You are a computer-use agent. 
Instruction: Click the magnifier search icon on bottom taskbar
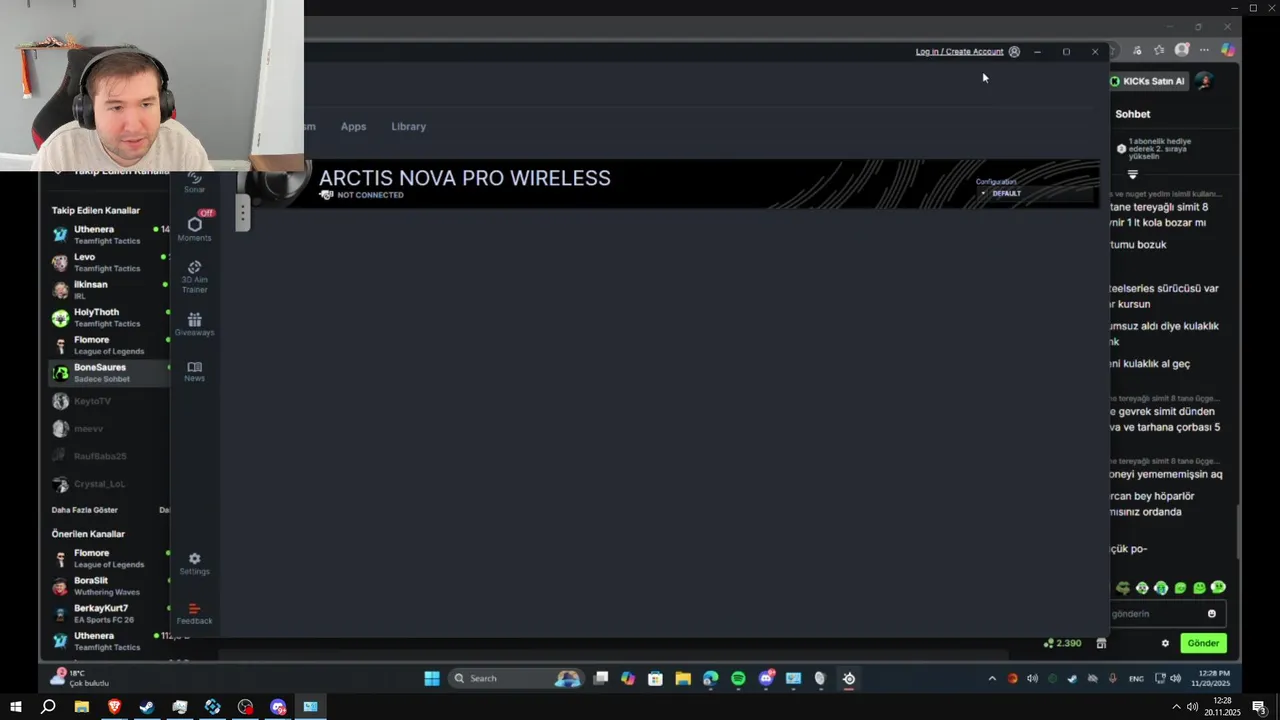[48, 707]
